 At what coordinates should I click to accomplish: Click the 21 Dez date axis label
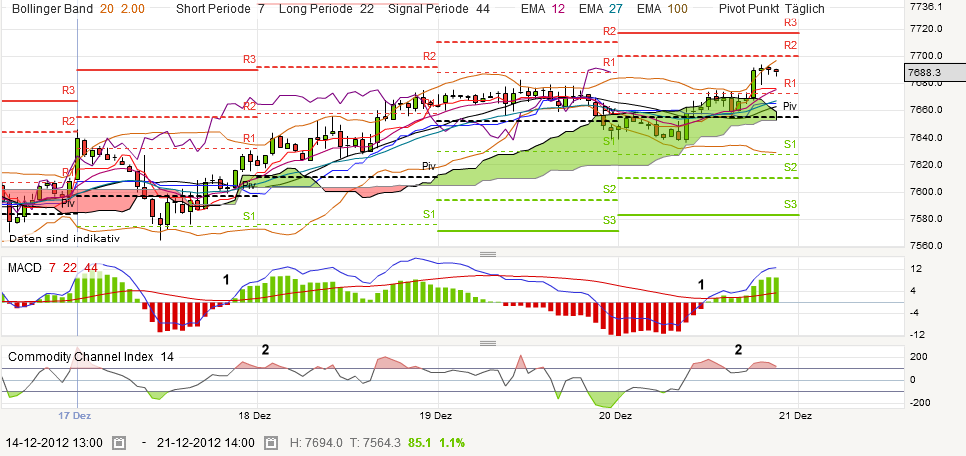[x=795, y=415]
